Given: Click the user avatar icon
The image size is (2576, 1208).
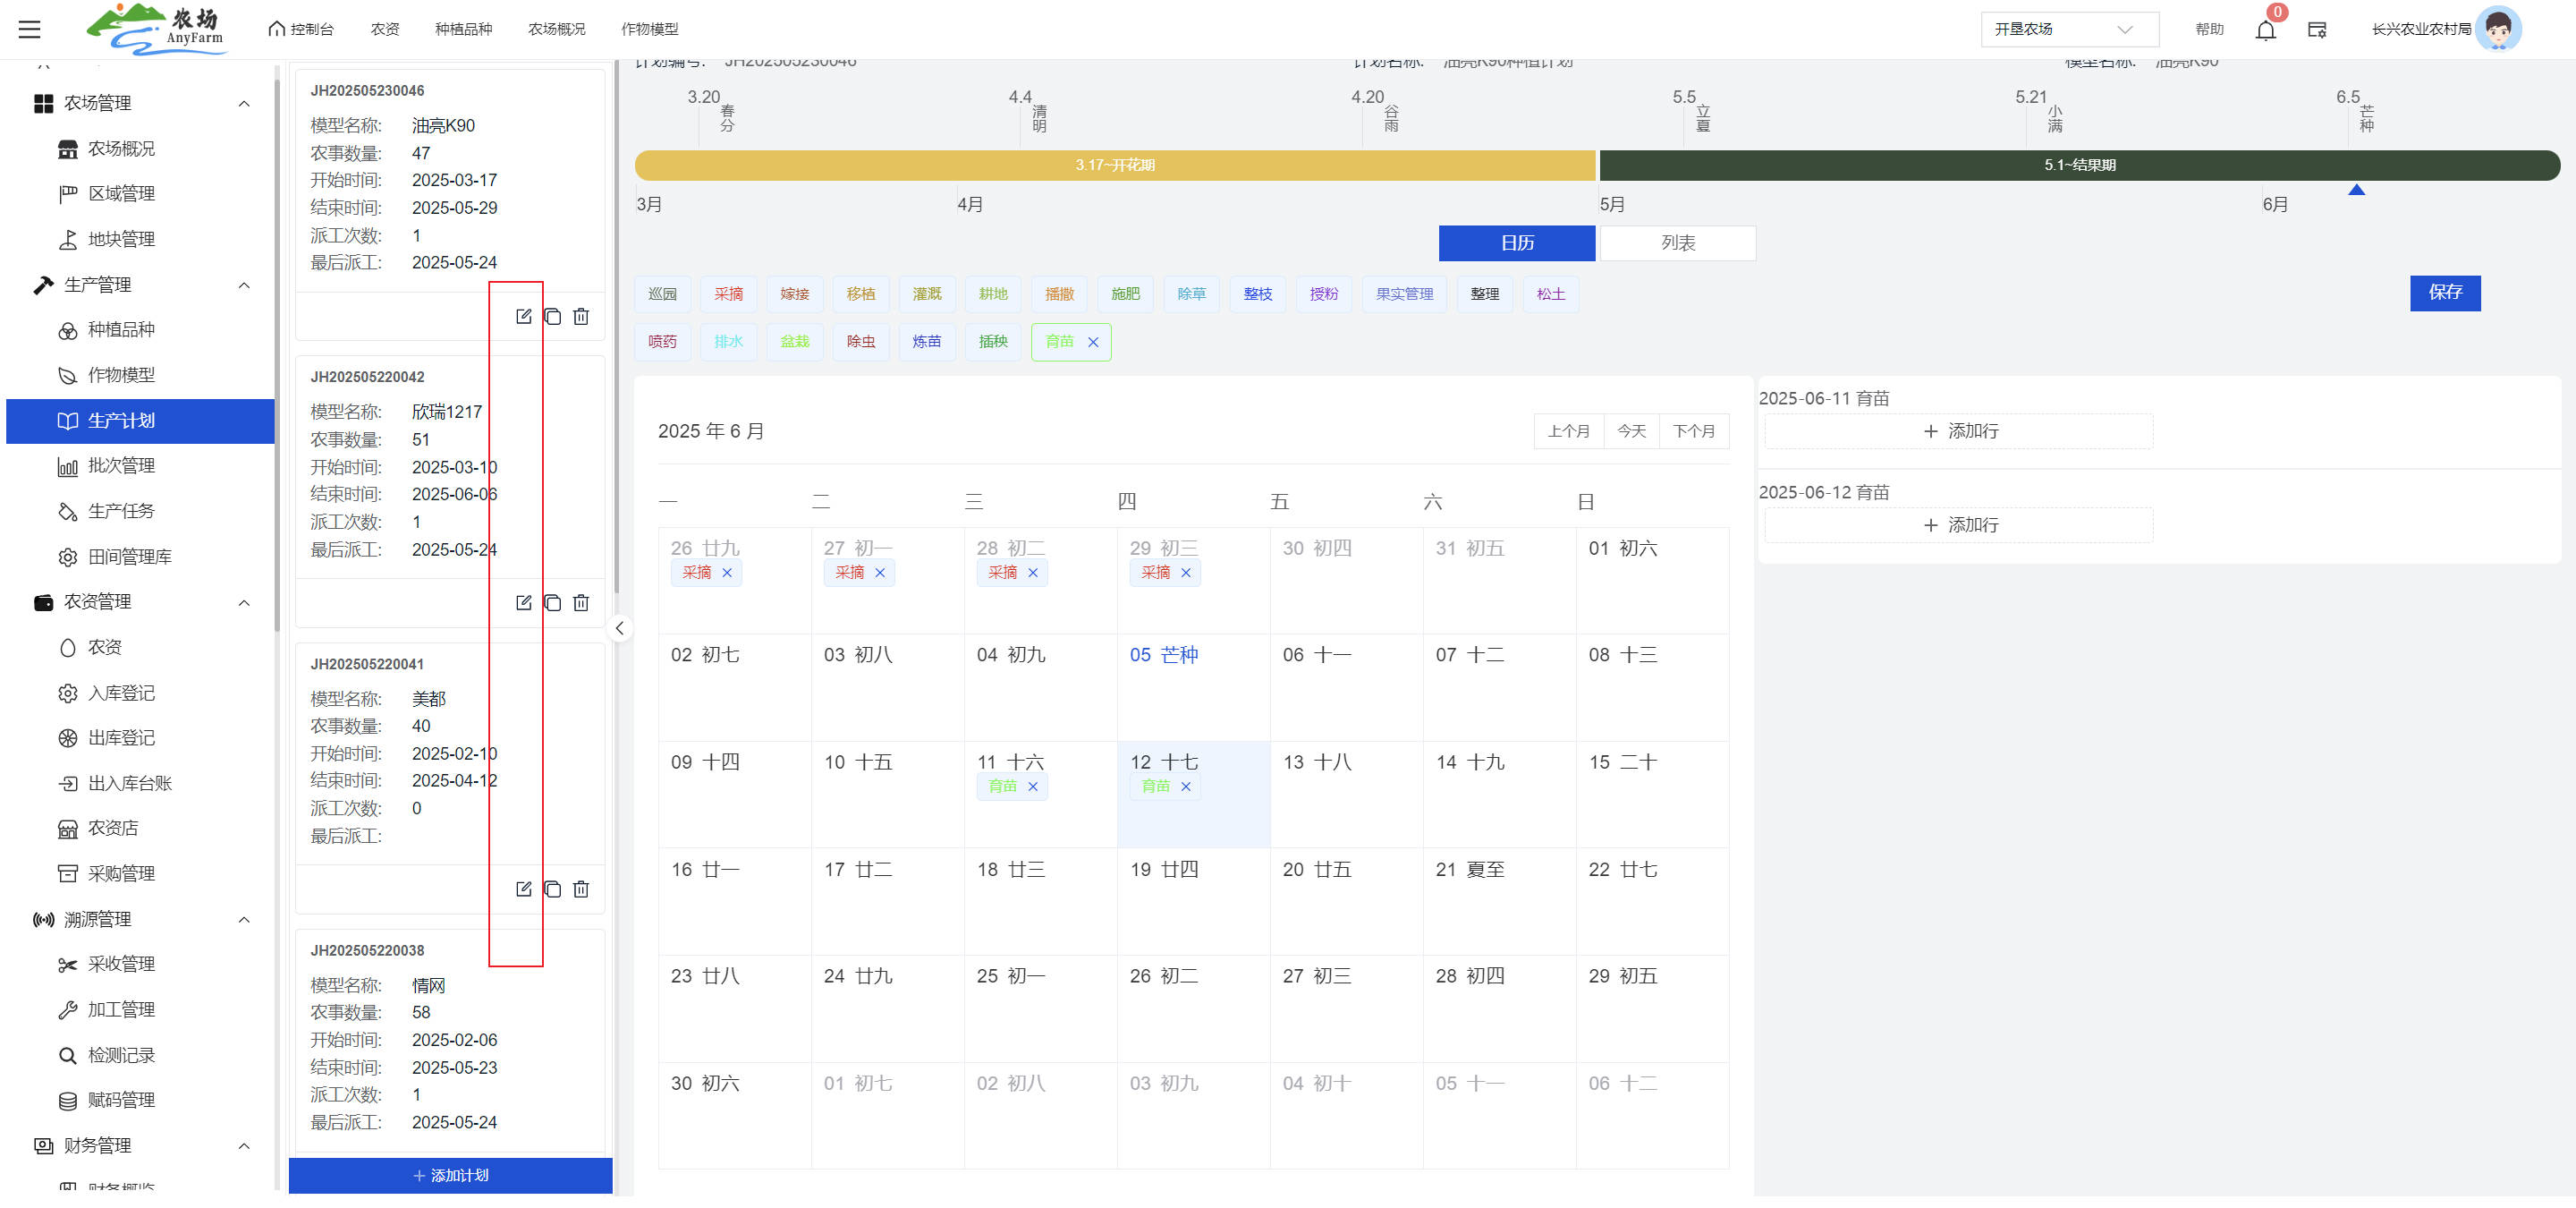Looking at the screenshot, I should (x=2497, y=29).
